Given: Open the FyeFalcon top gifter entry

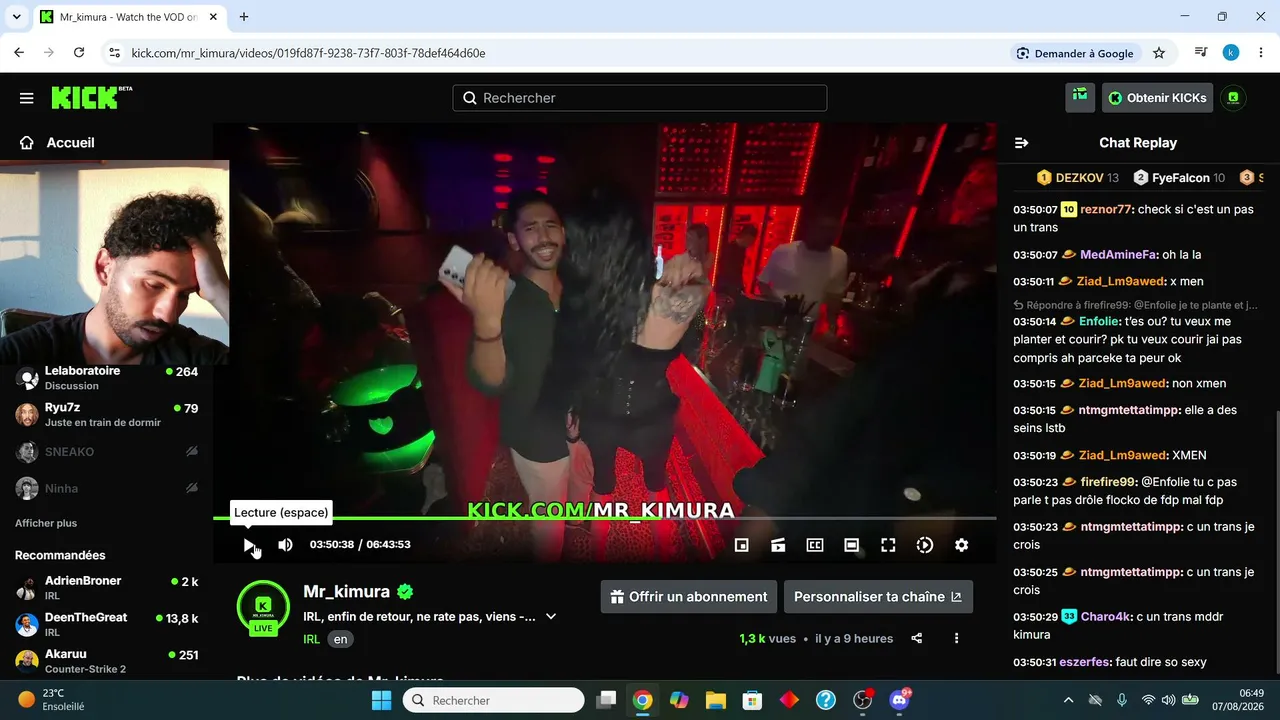Looking at the screenshot, I should pos(1179,178).
